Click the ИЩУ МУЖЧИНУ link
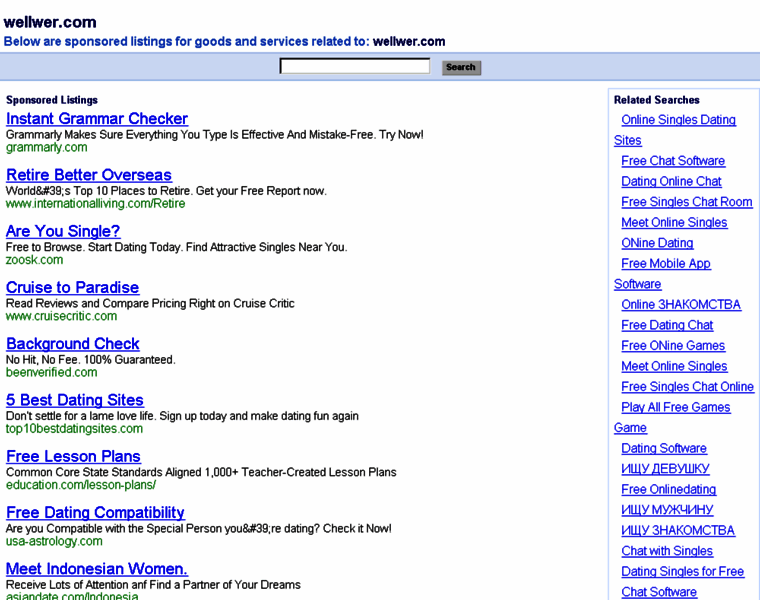 (x=667, y=510)
